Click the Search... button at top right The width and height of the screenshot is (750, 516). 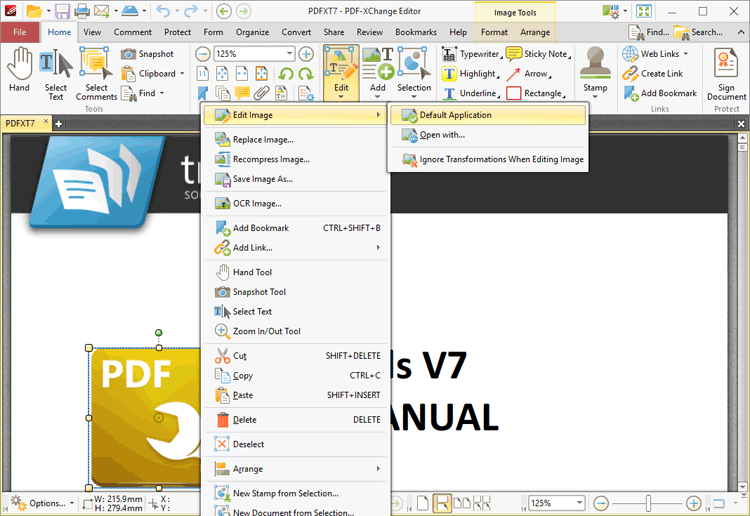pyautogui.click(x=698, y=32)
